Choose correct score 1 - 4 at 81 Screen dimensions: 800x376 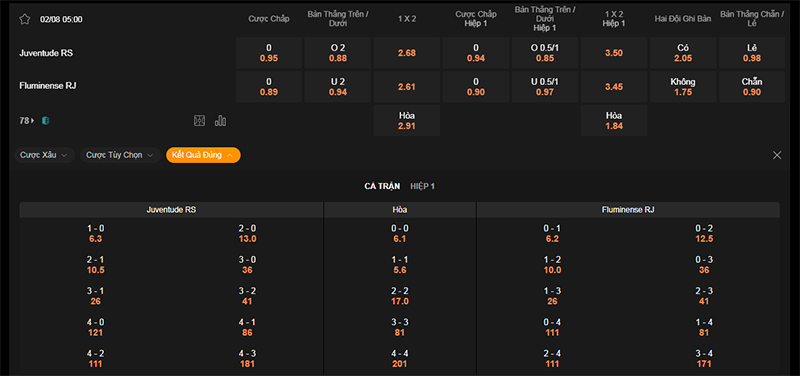[704, 328]
